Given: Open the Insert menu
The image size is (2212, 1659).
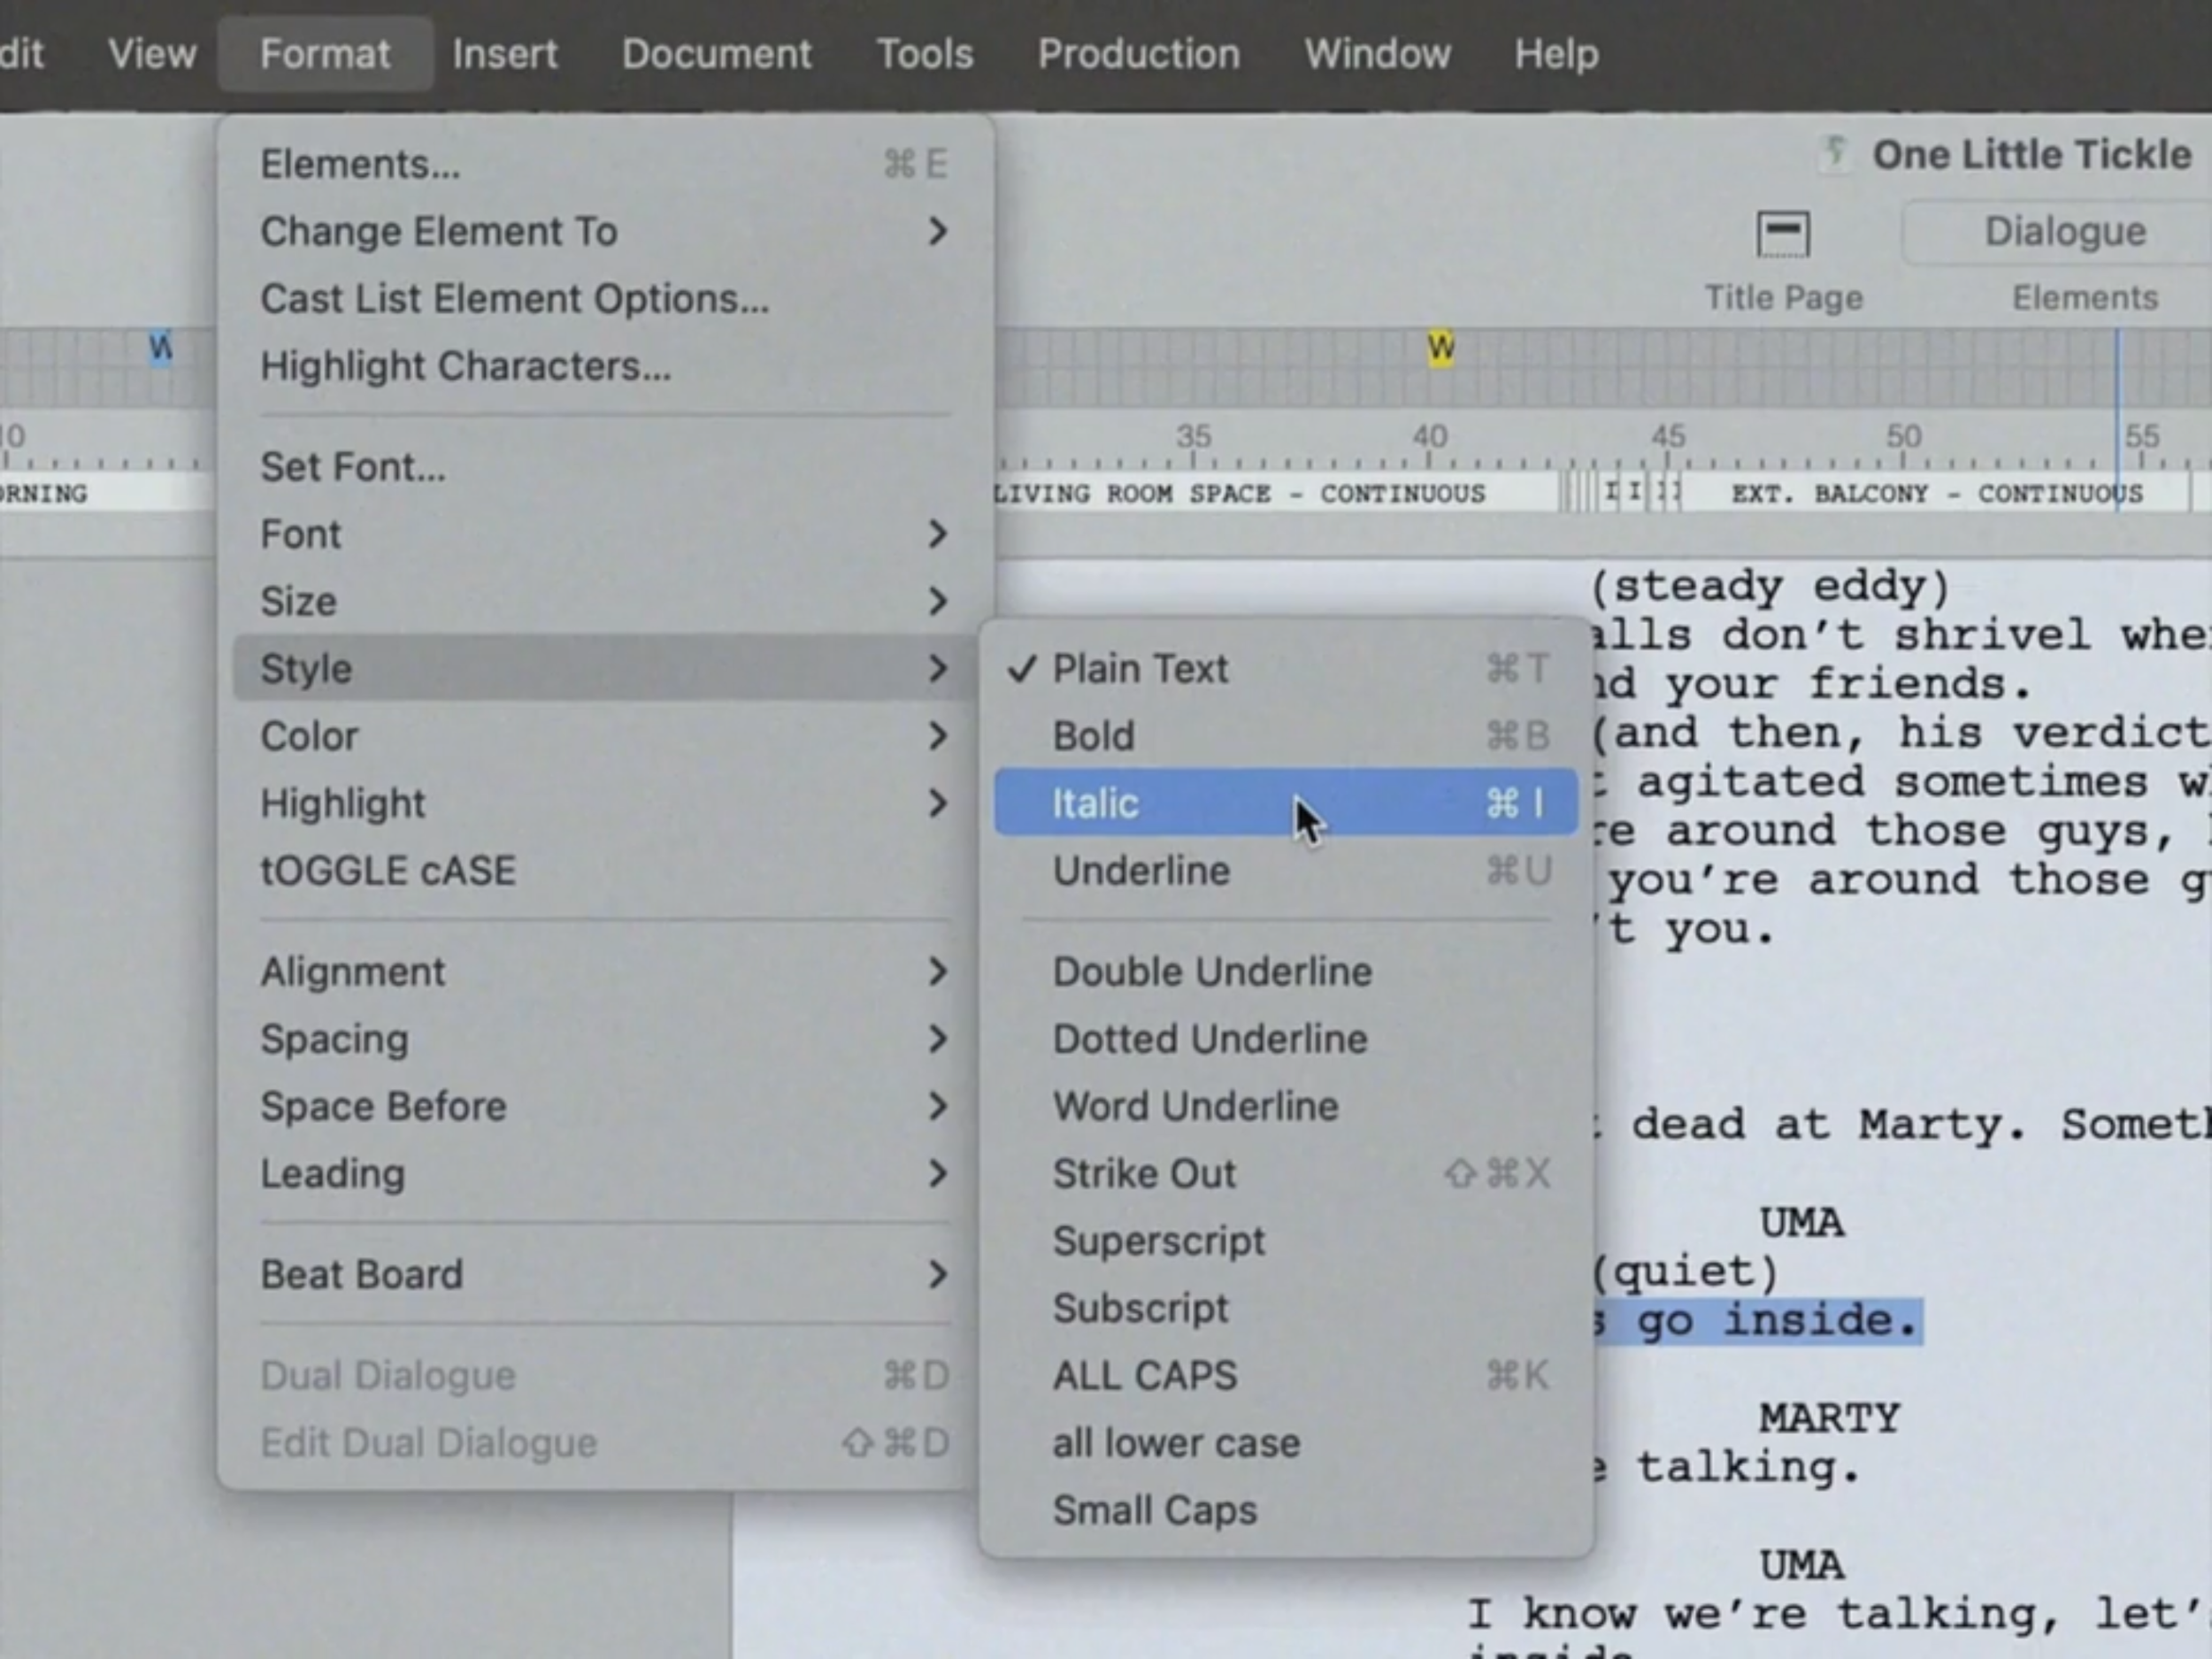Looking at the screenshot, I should click(504, 54).
